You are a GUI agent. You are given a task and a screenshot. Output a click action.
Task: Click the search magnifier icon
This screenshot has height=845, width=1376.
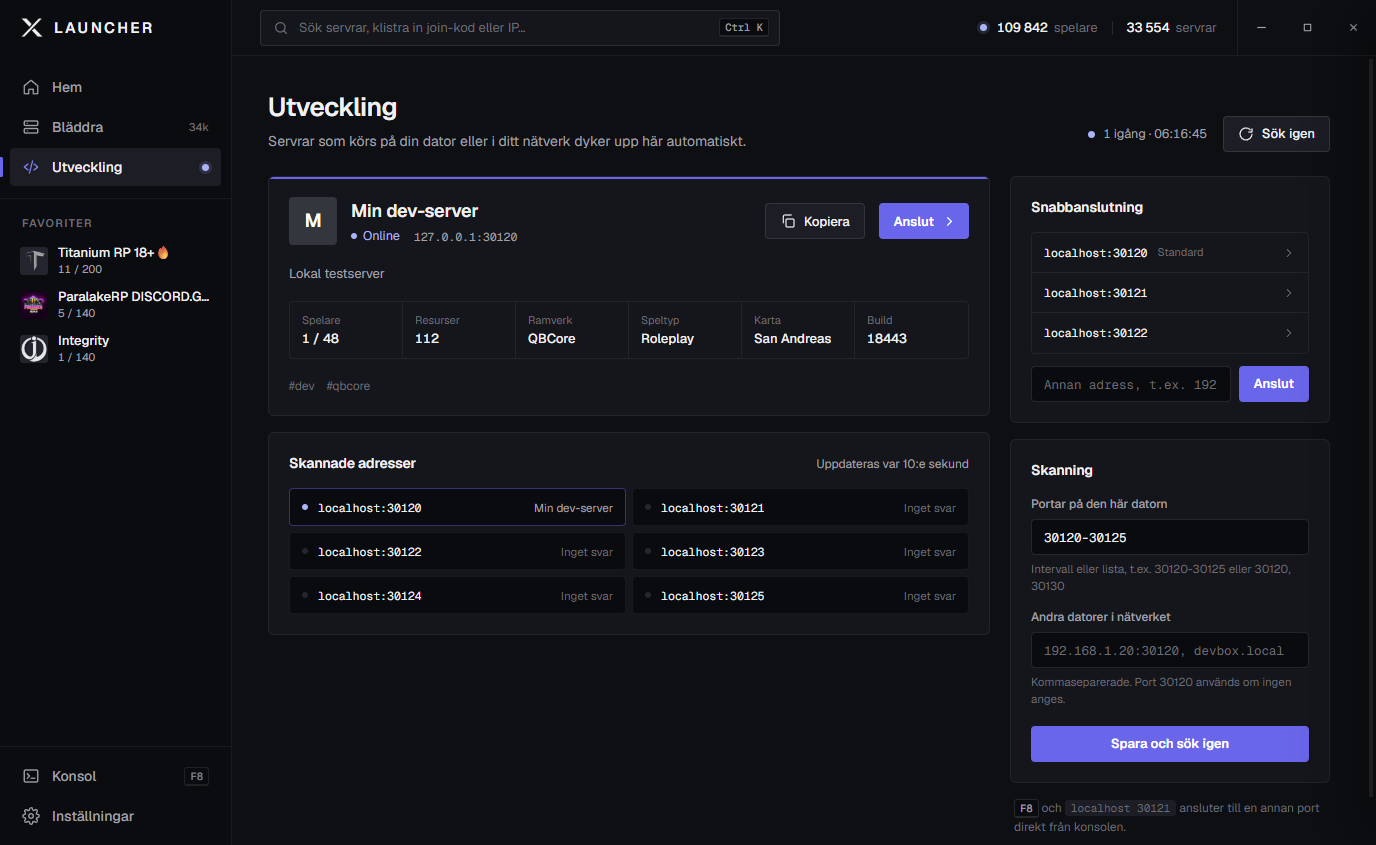(x=281, y=28)
